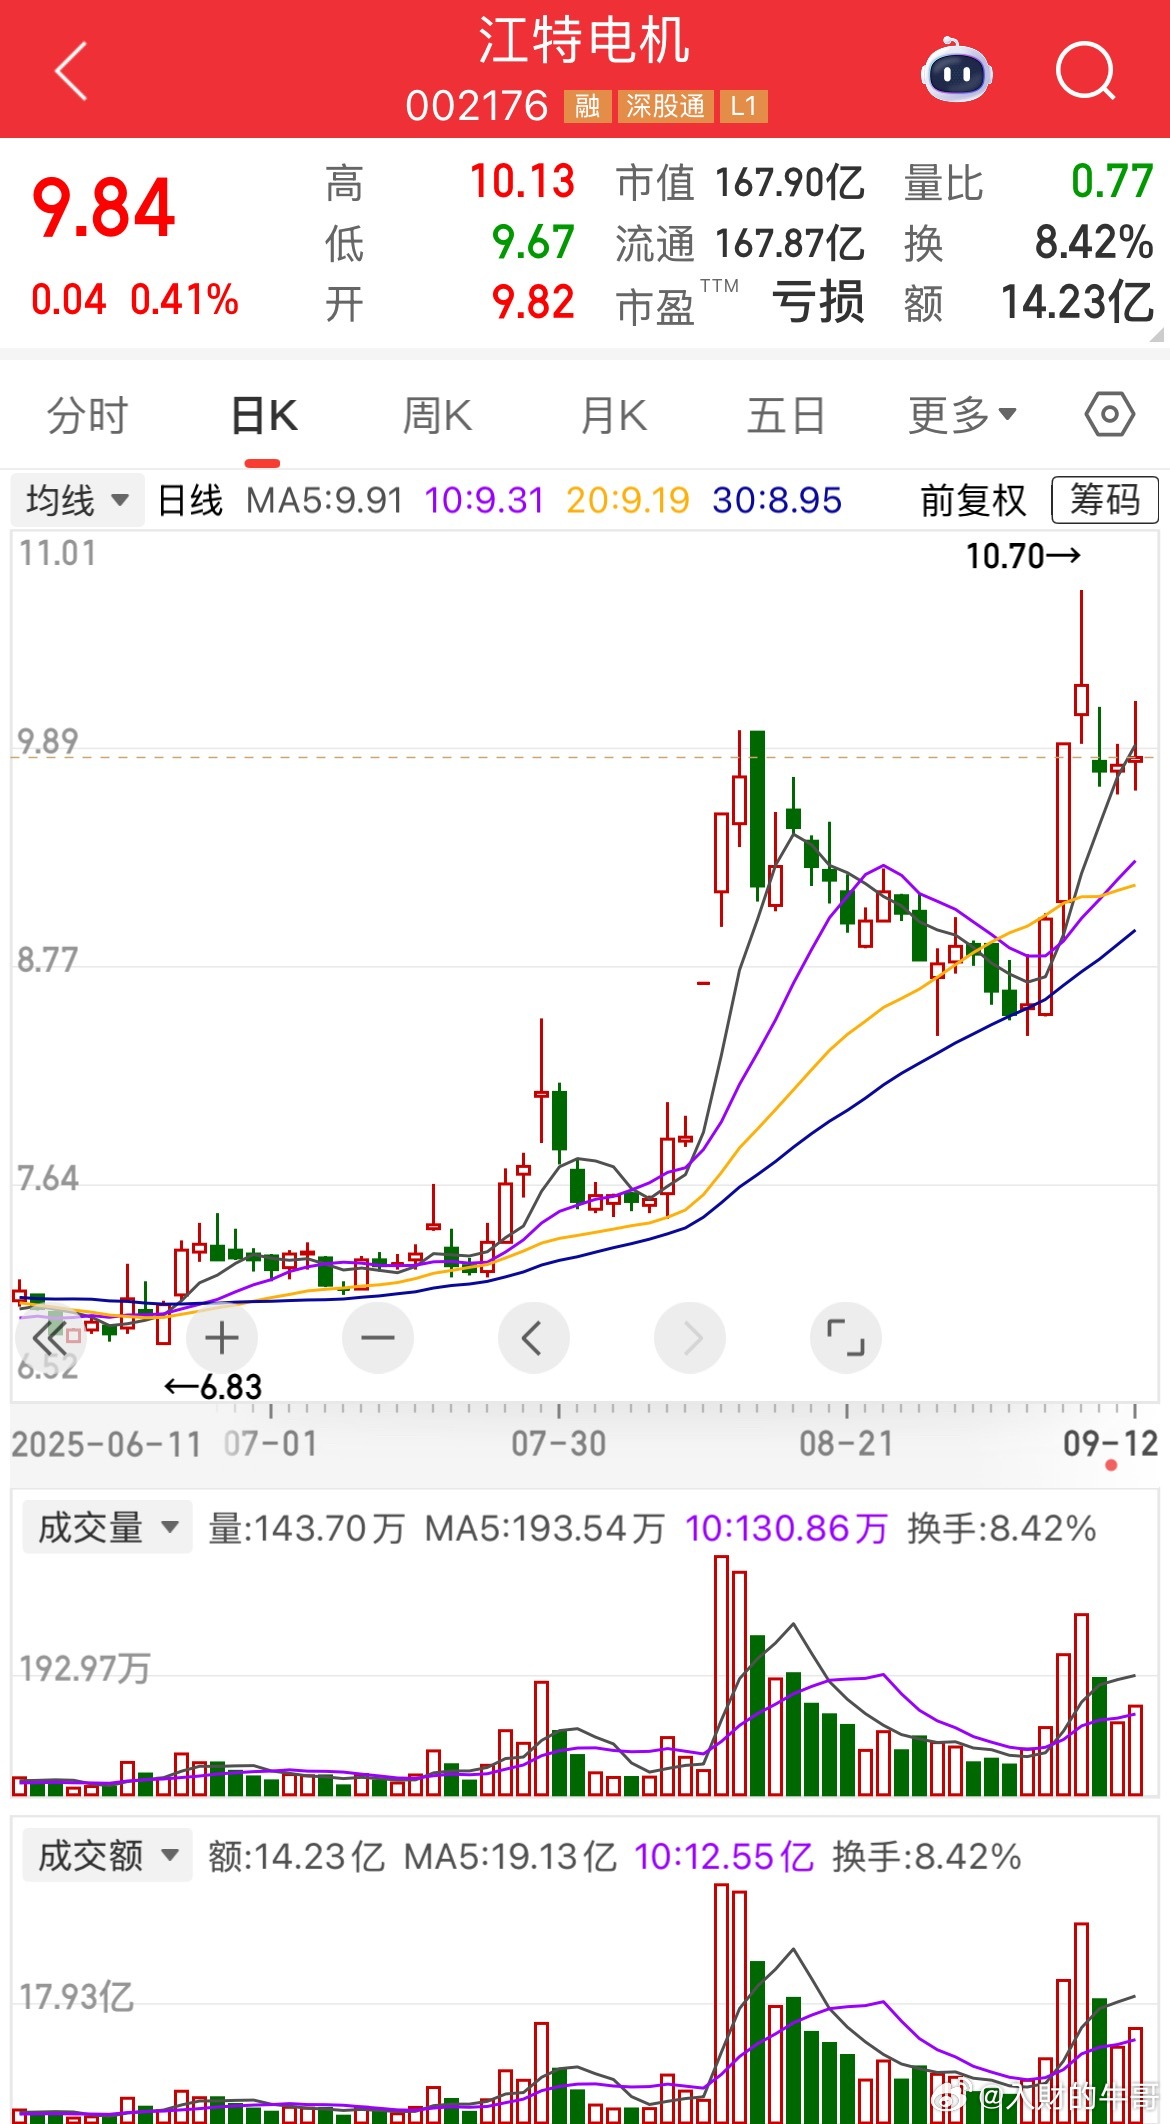
Task: Move chart left with left chevron
Action: coord(533,1337)
